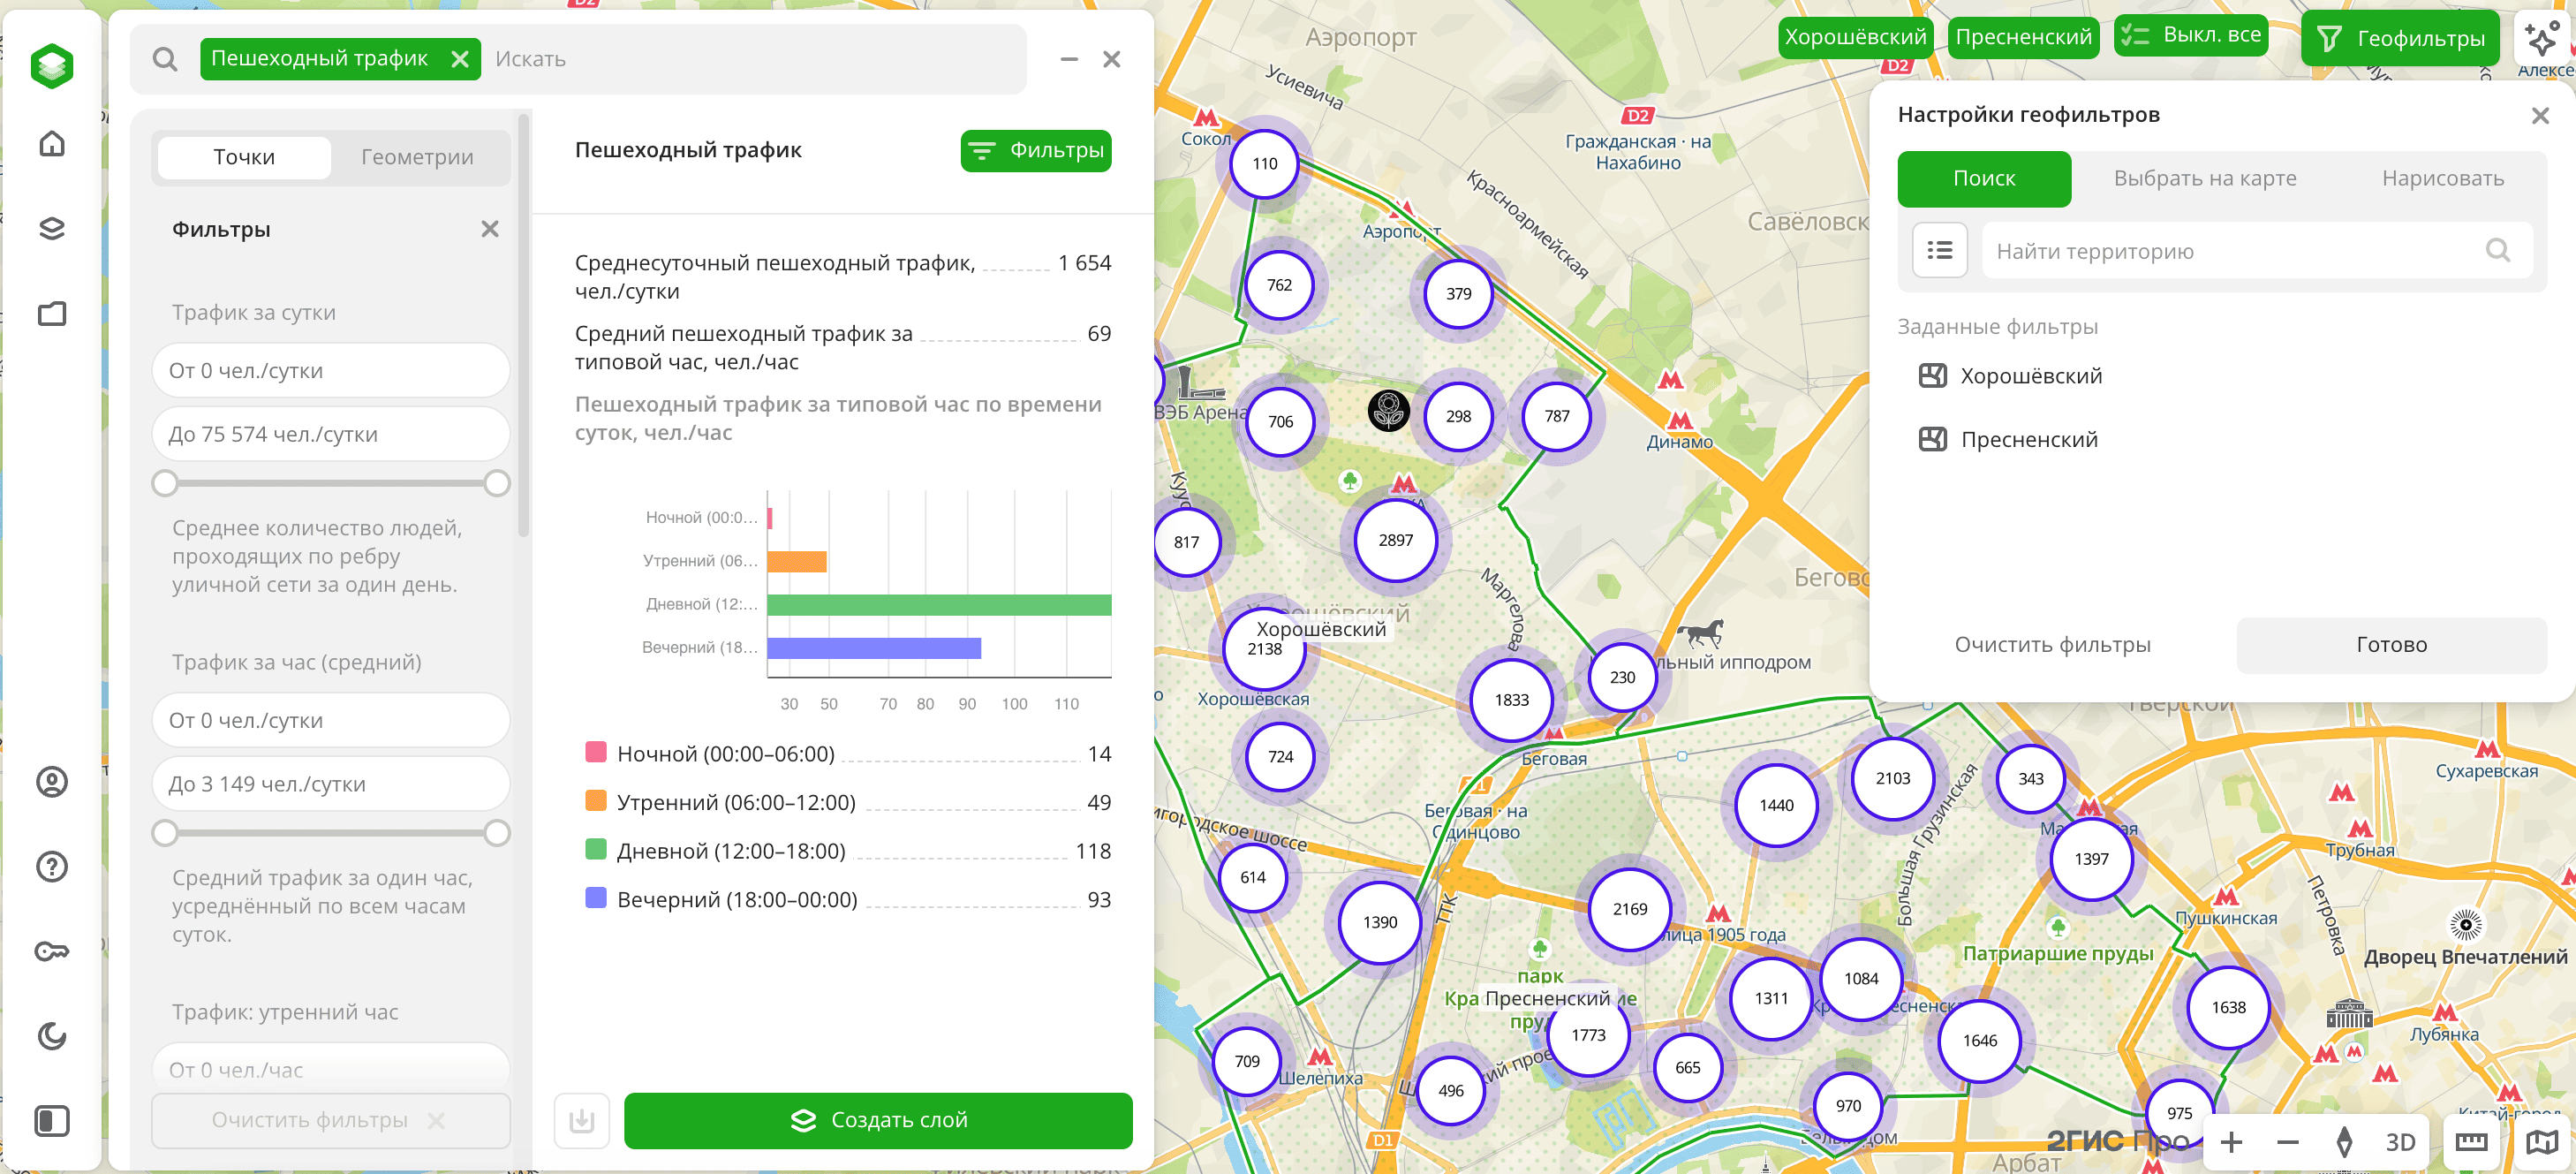Viewport: 2576px width, 1174px height.
Task: Toggle 3D map view
Action: [x=2400, y=1142]
